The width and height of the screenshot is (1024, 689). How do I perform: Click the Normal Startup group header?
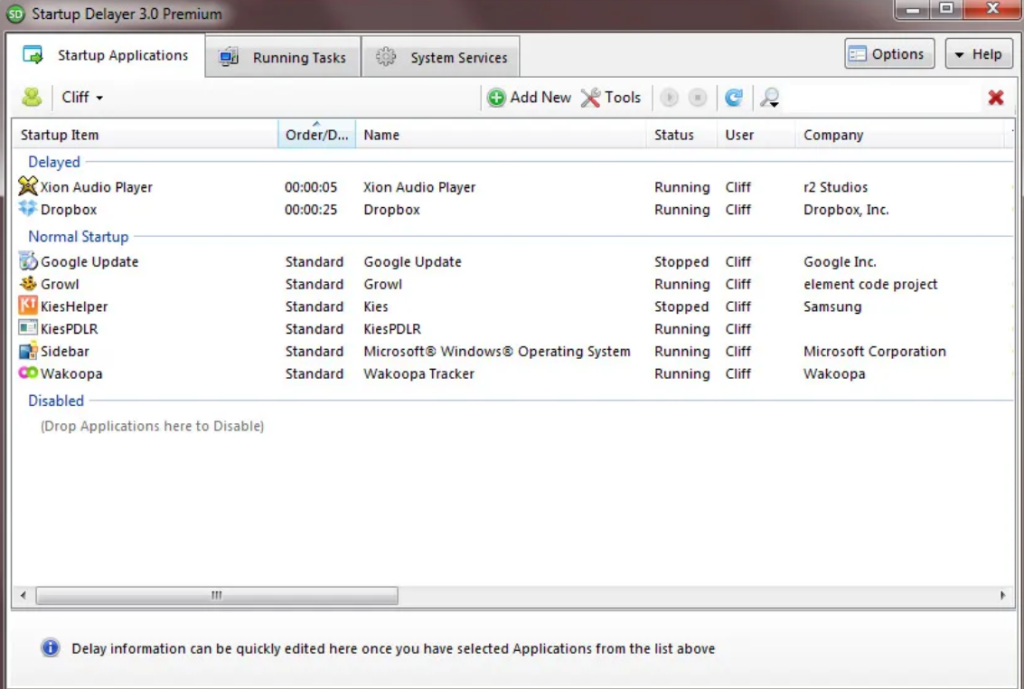click(78, 236)
